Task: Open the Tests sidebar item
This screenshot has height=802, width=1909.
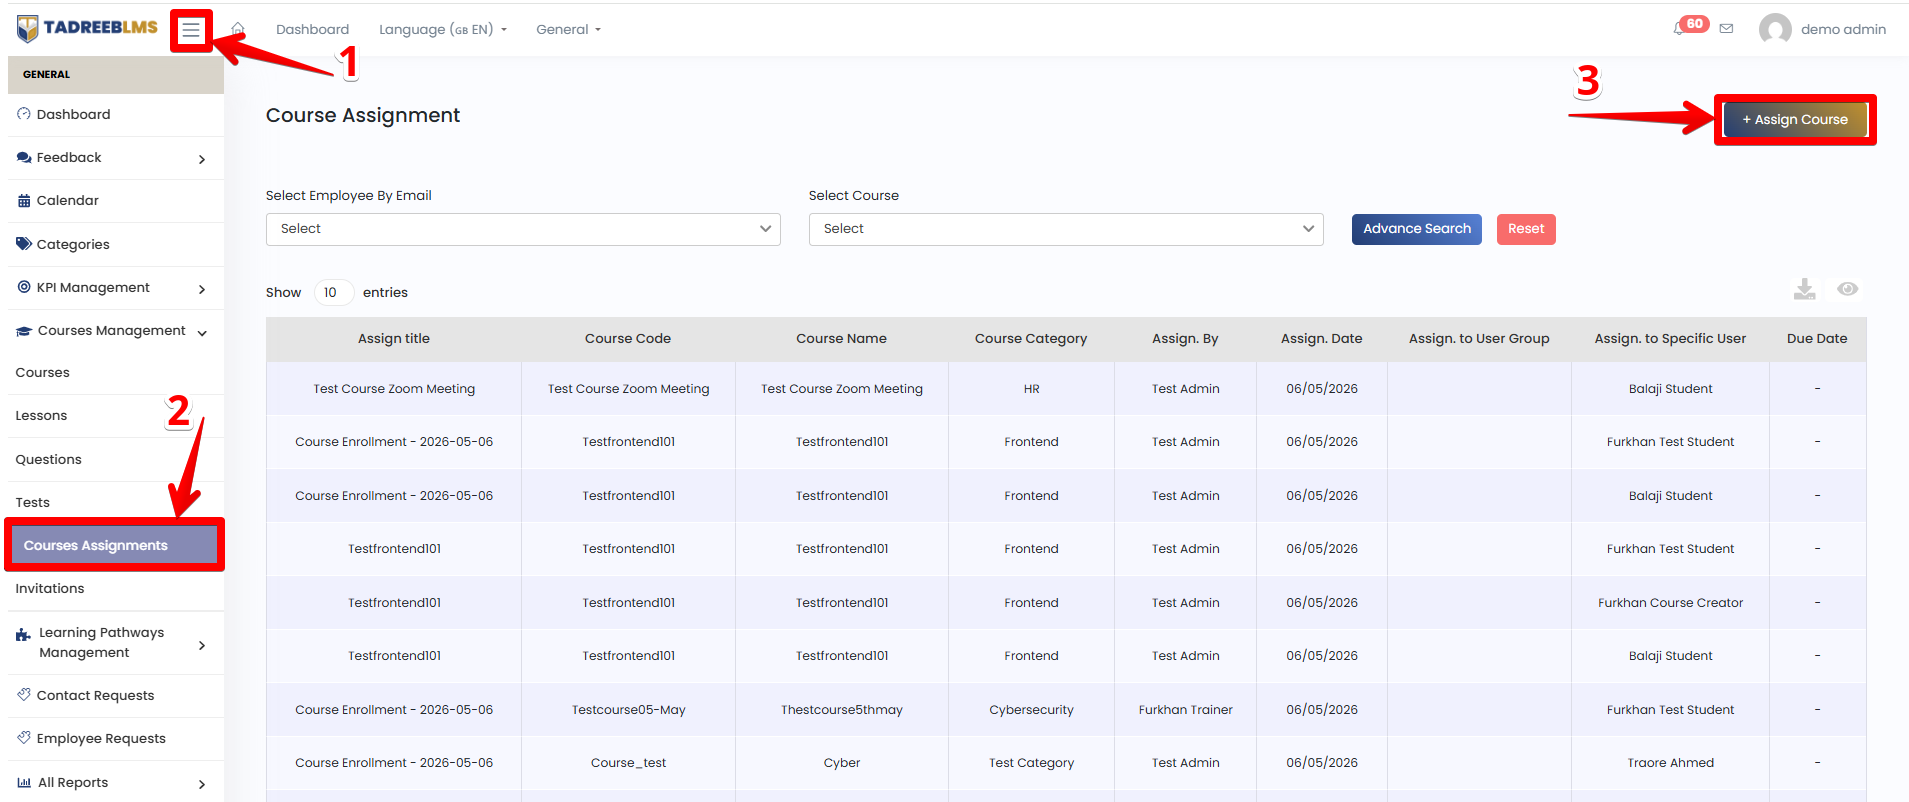Action: [x=33, y=502]
